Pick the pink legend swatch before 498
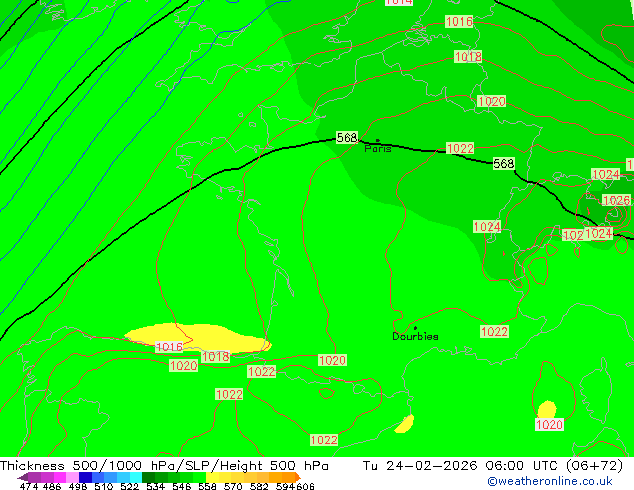Viewport: 634px width, 490px height. click(72, 477)
